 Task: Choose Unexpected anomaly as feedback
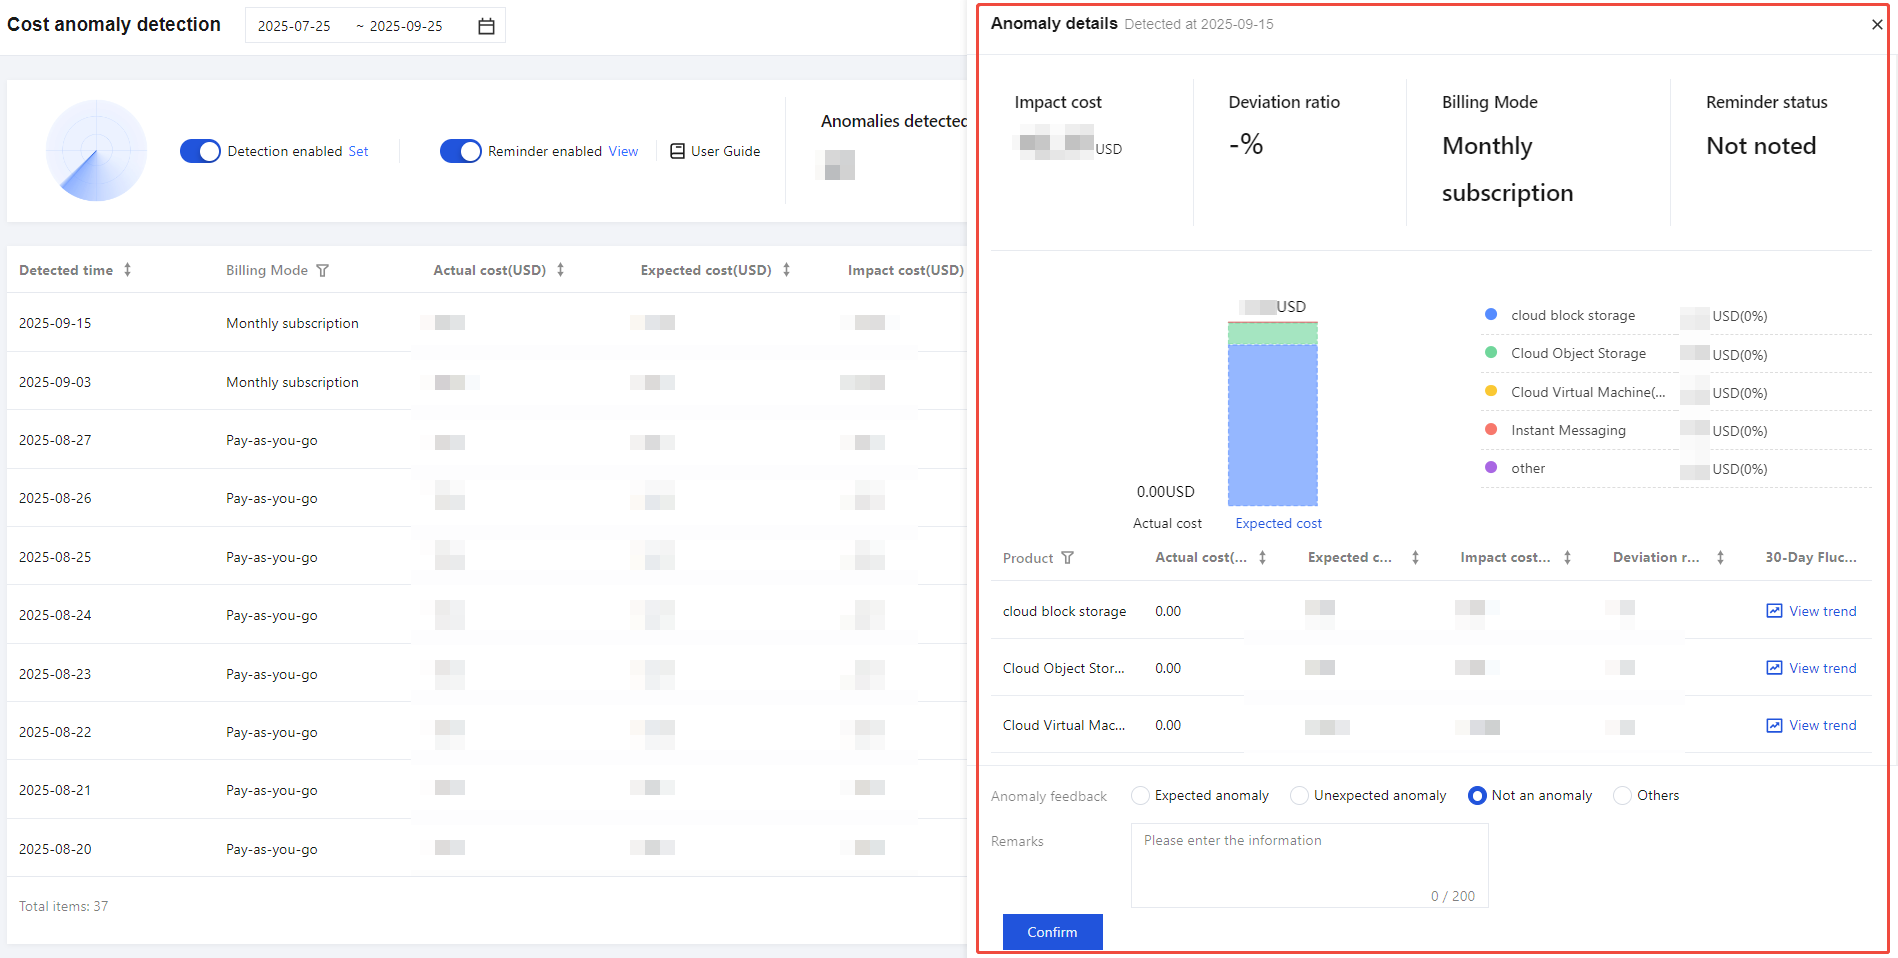(1299, 796)
